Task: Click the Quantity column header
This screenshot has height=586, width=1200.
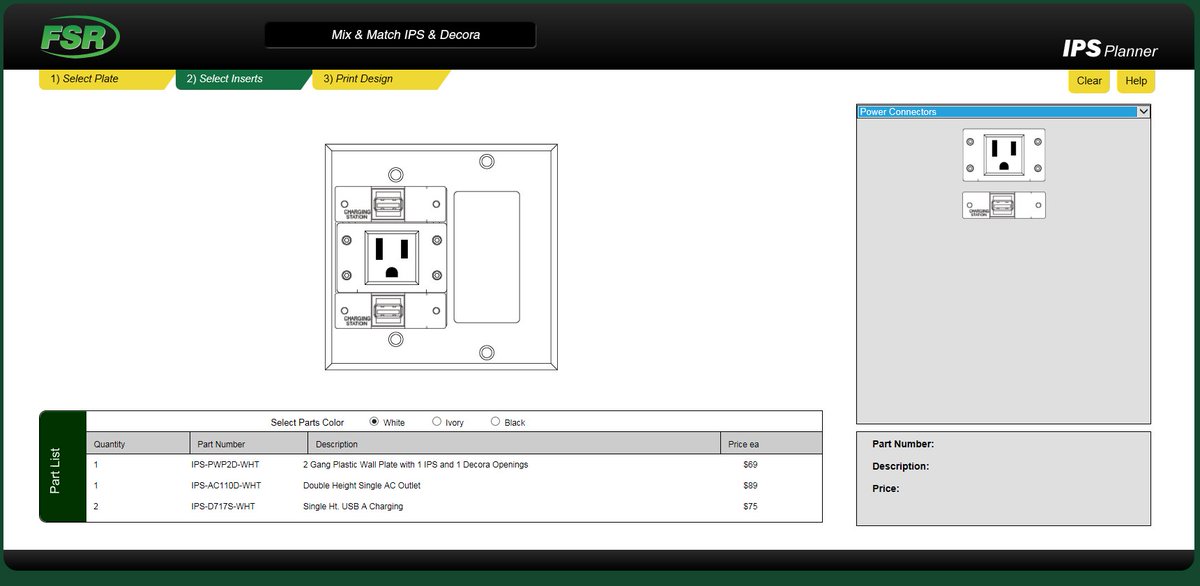Action: [138, 444]
